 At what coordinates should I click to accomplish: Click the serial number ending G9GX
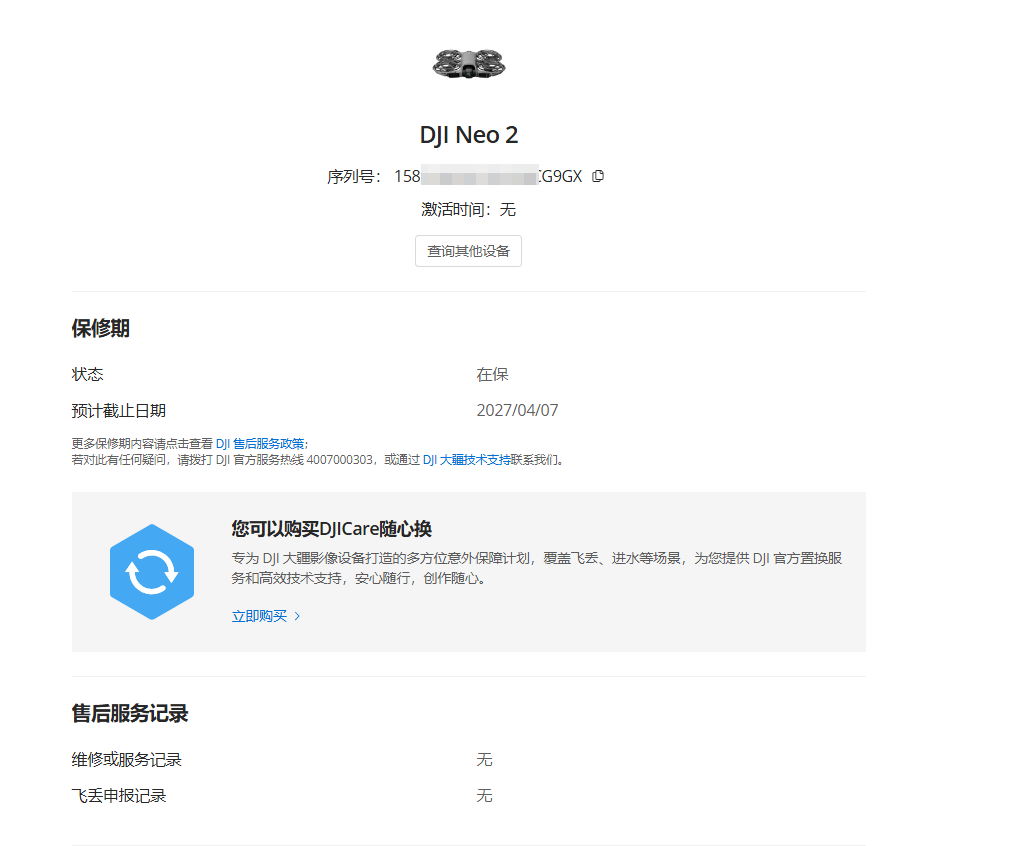point(488,176)
